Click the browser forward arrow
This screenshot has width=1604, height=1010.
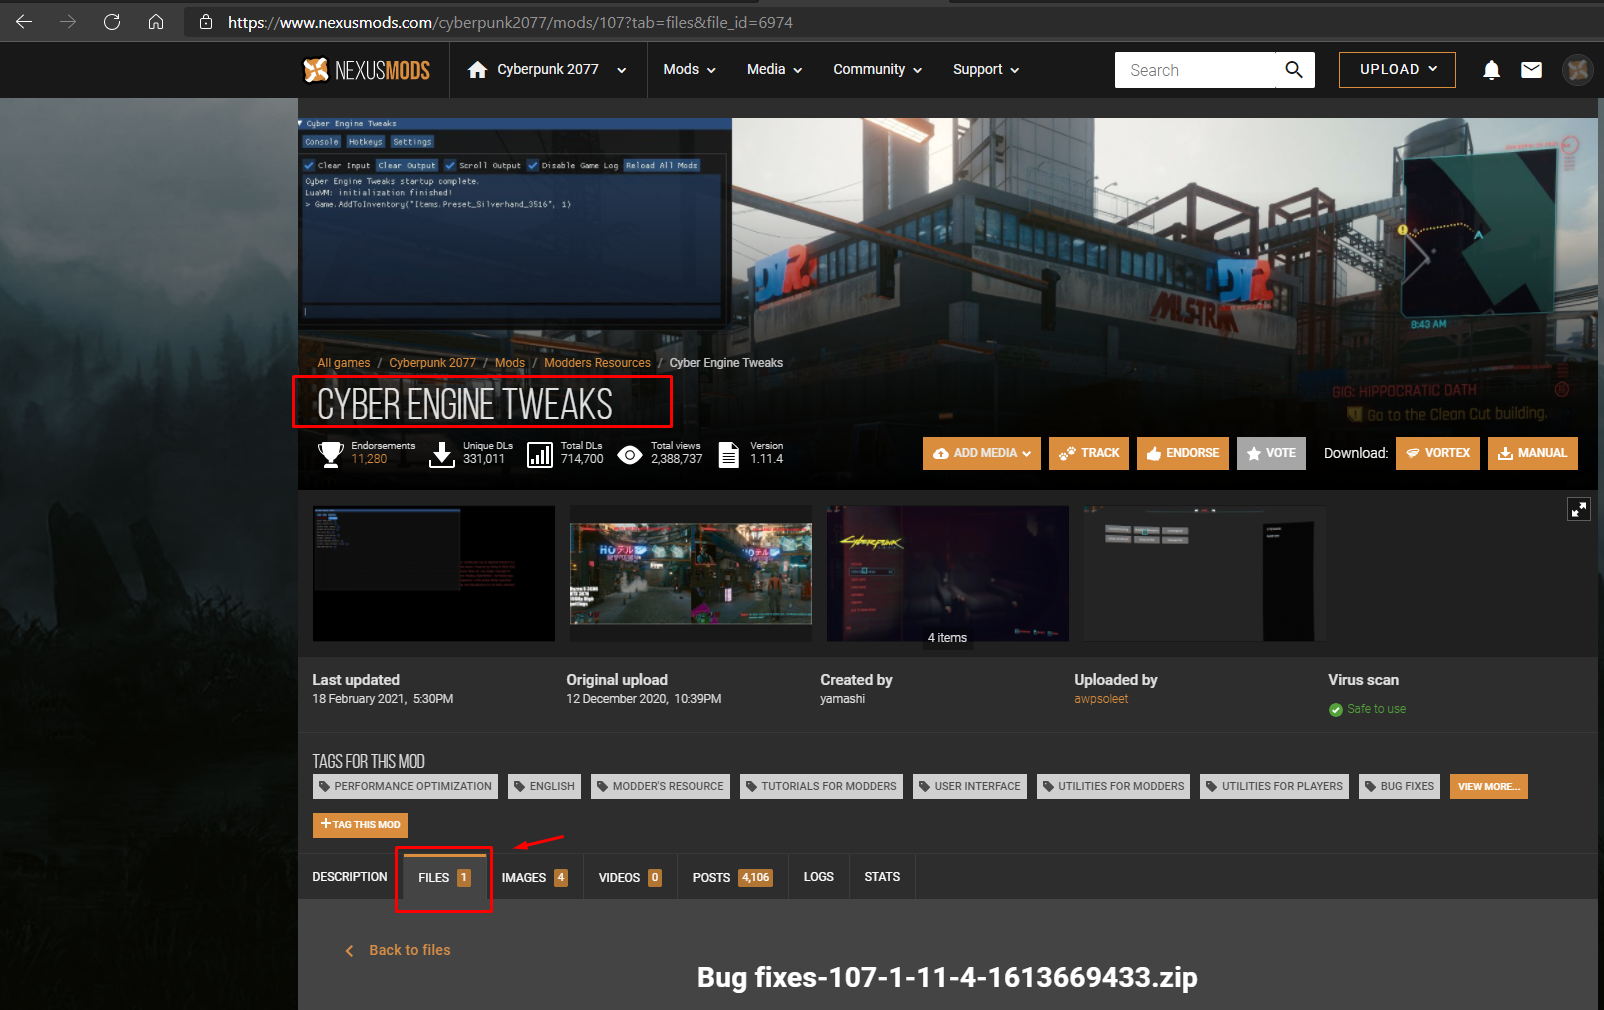point(68,21)
